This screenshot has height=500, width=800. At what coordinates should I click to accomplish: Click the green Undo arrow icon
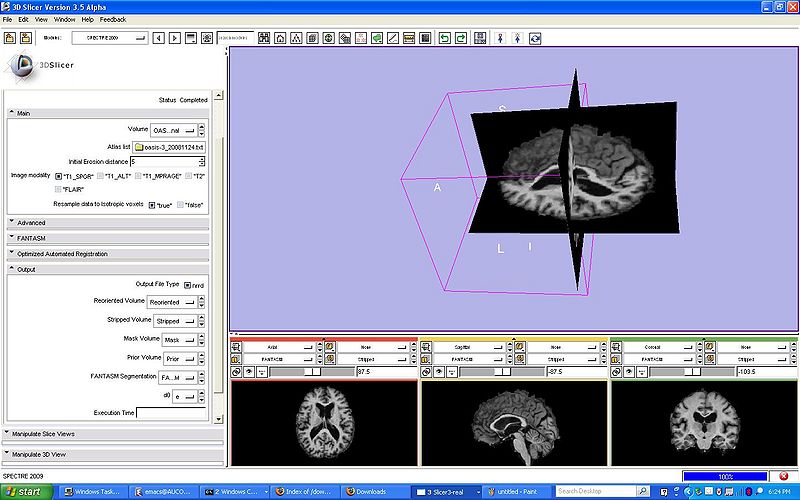(444, 38)
